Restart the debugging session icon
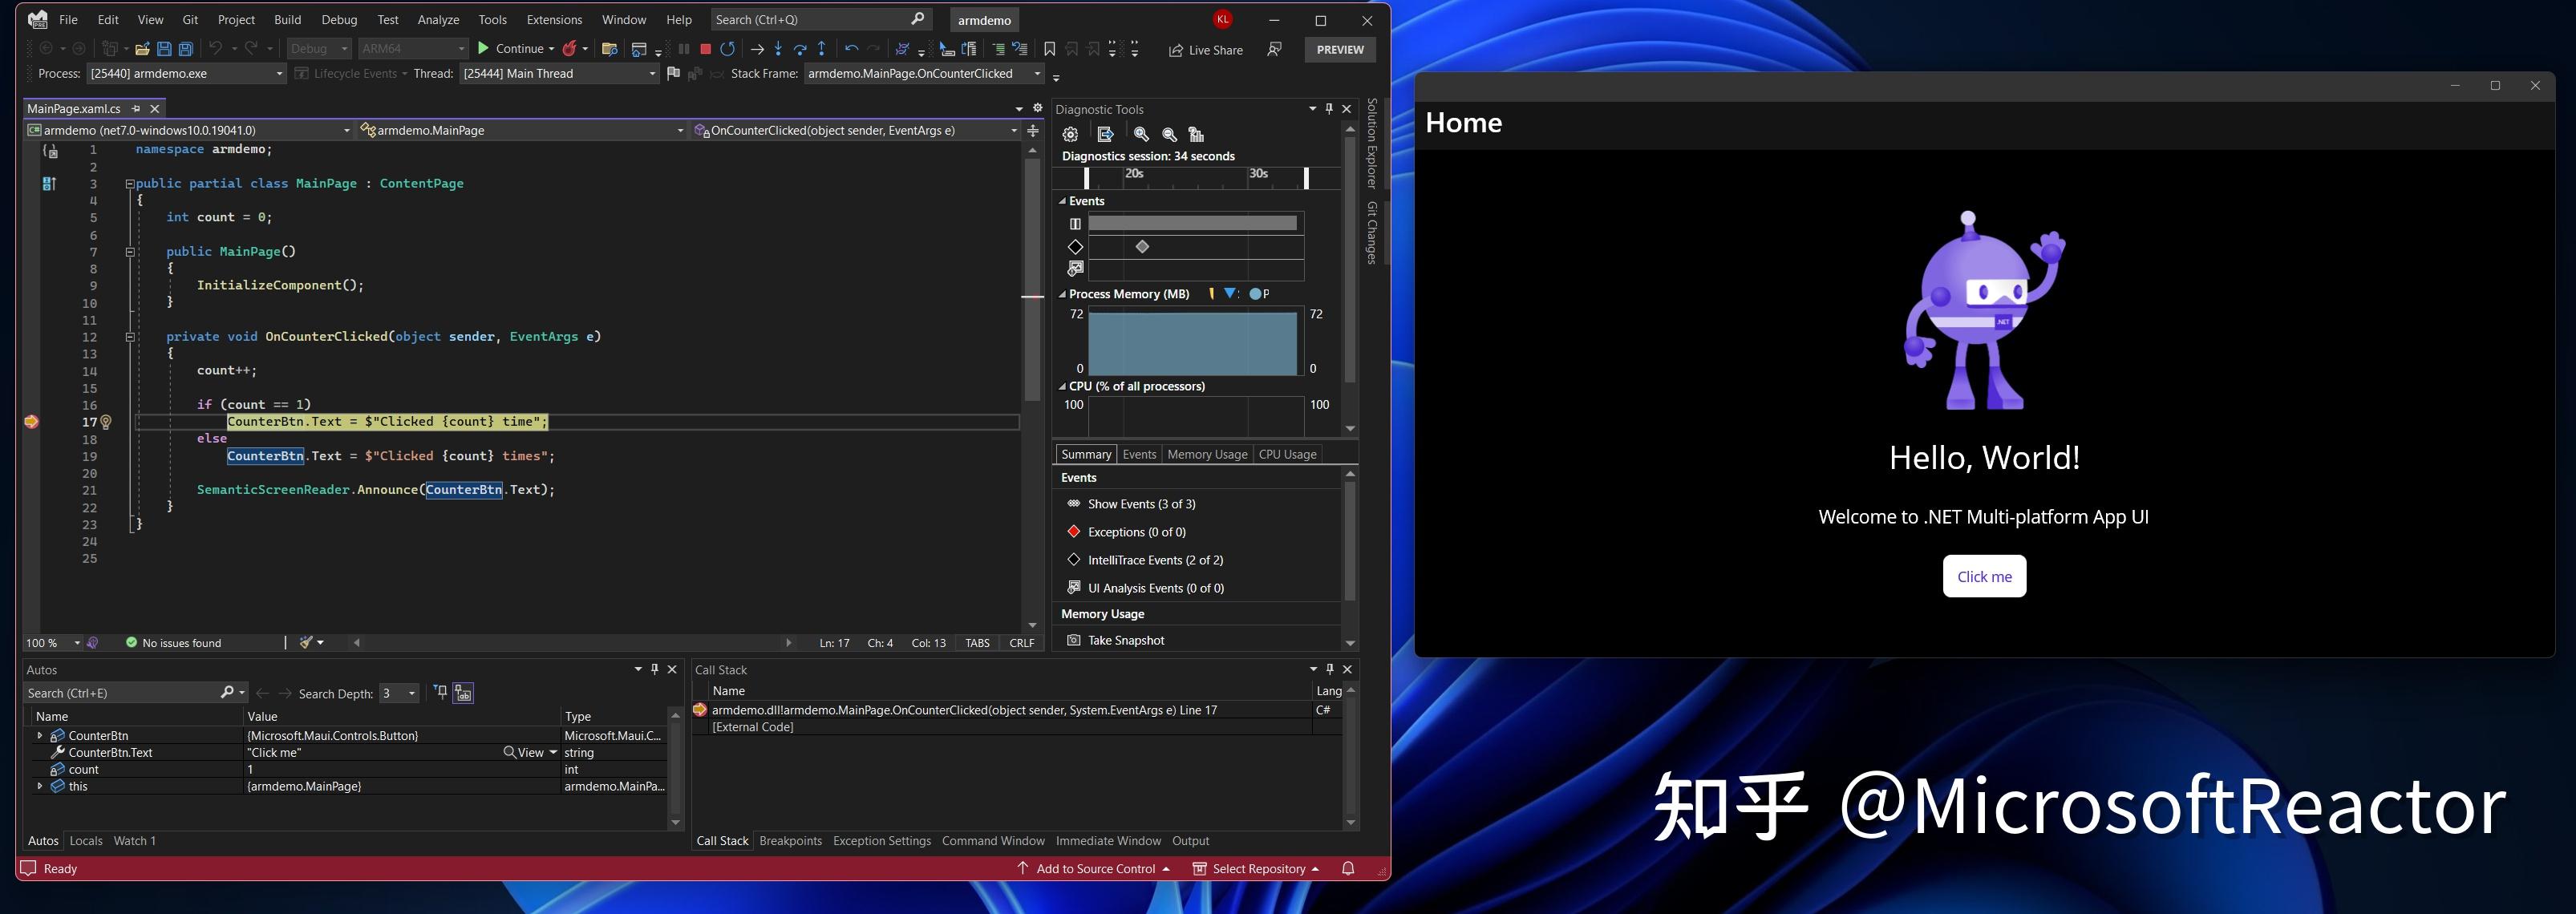 (x=728, y=48)
